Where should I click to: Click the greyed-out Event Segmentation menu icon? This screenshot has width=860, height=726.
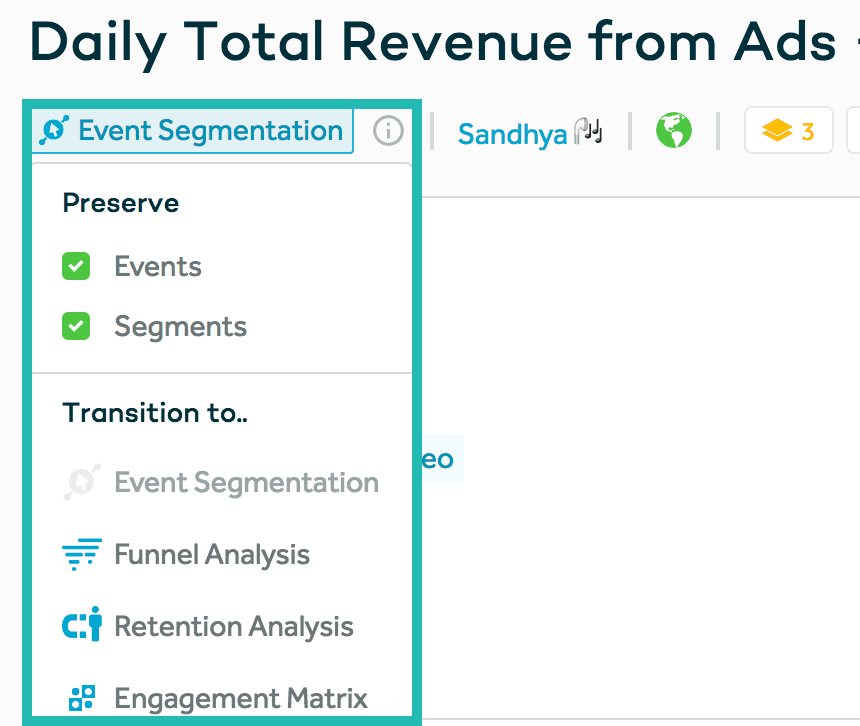(x=81, y=483)
